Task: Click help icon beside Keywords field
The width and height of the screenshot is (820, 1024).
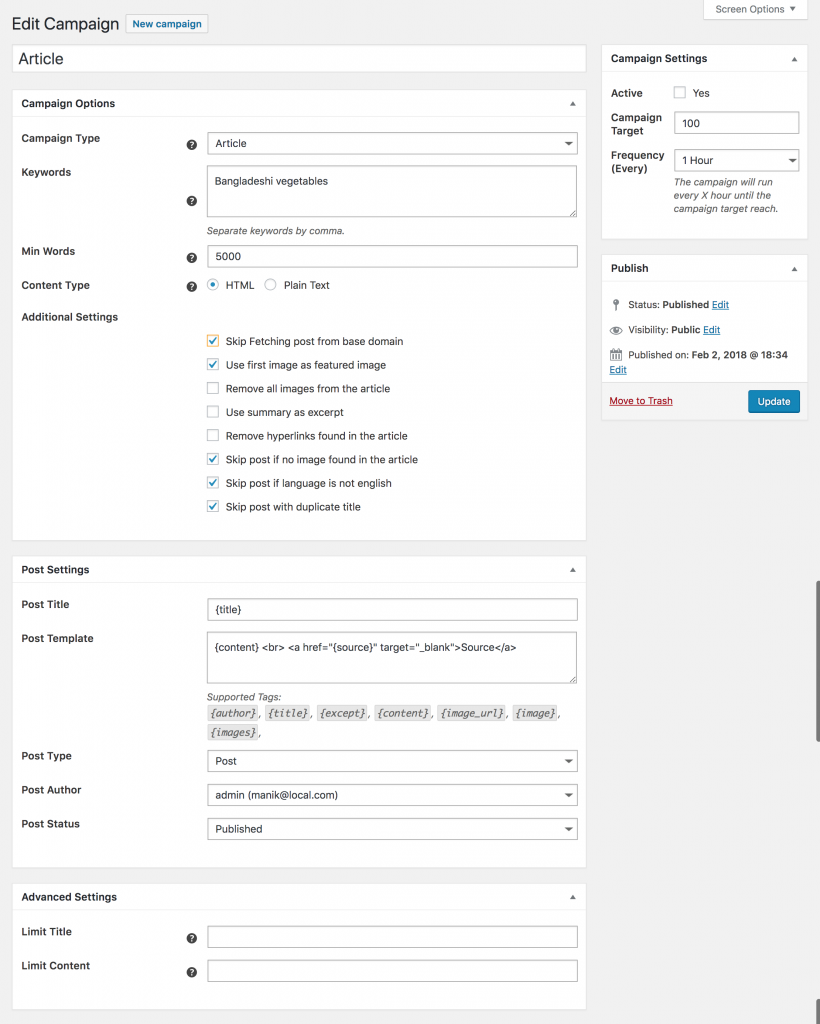Action: click(191, 201)
